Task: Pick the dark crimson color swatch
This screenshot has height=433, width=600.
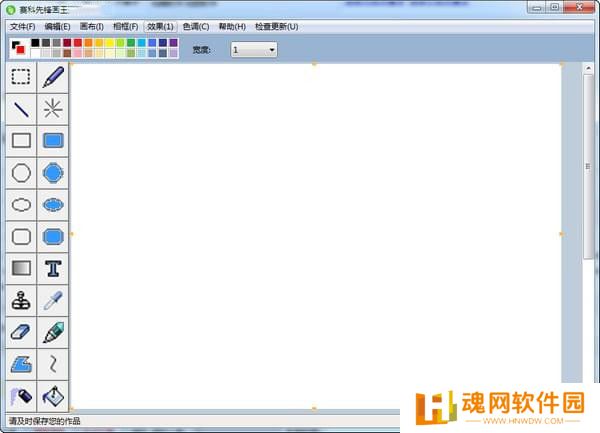Action: tap(67, 42)
